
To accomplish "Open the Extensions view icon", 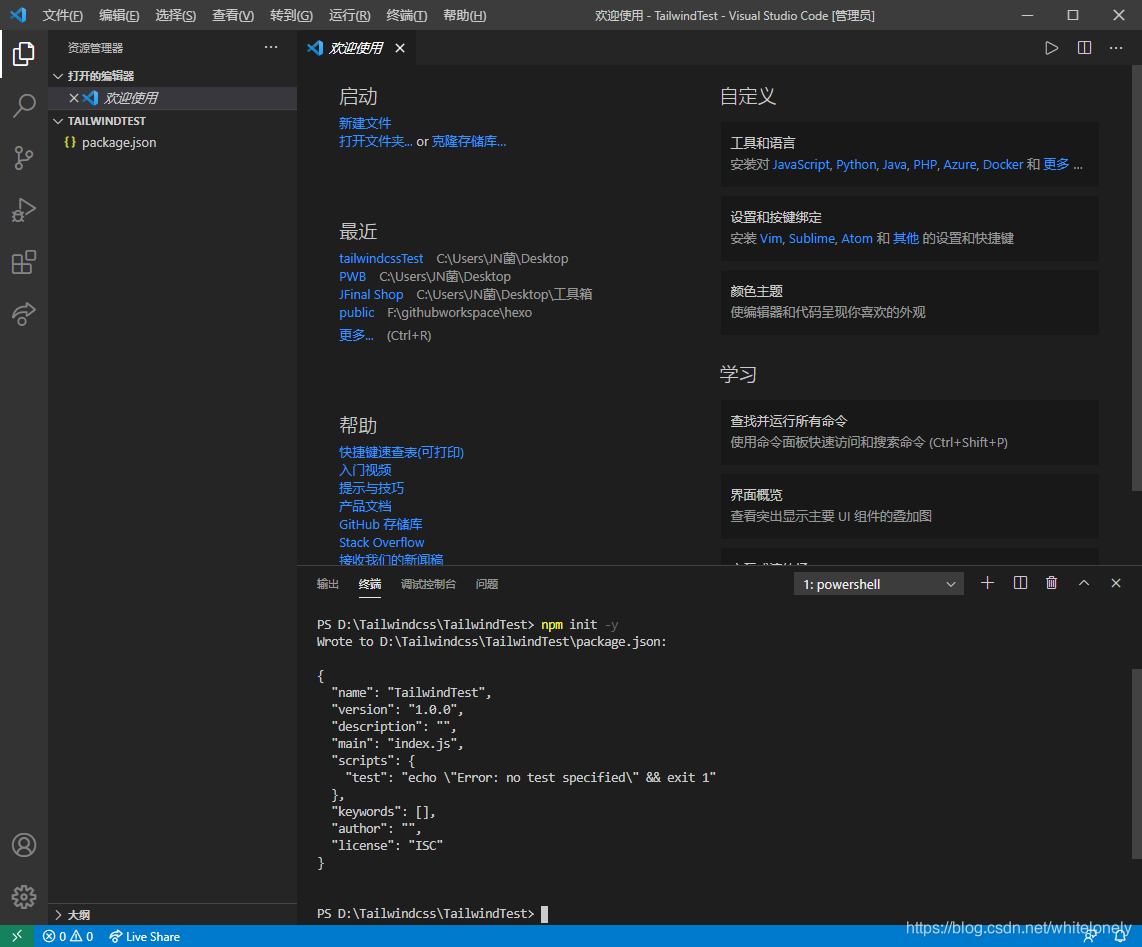I will point(23,262).
